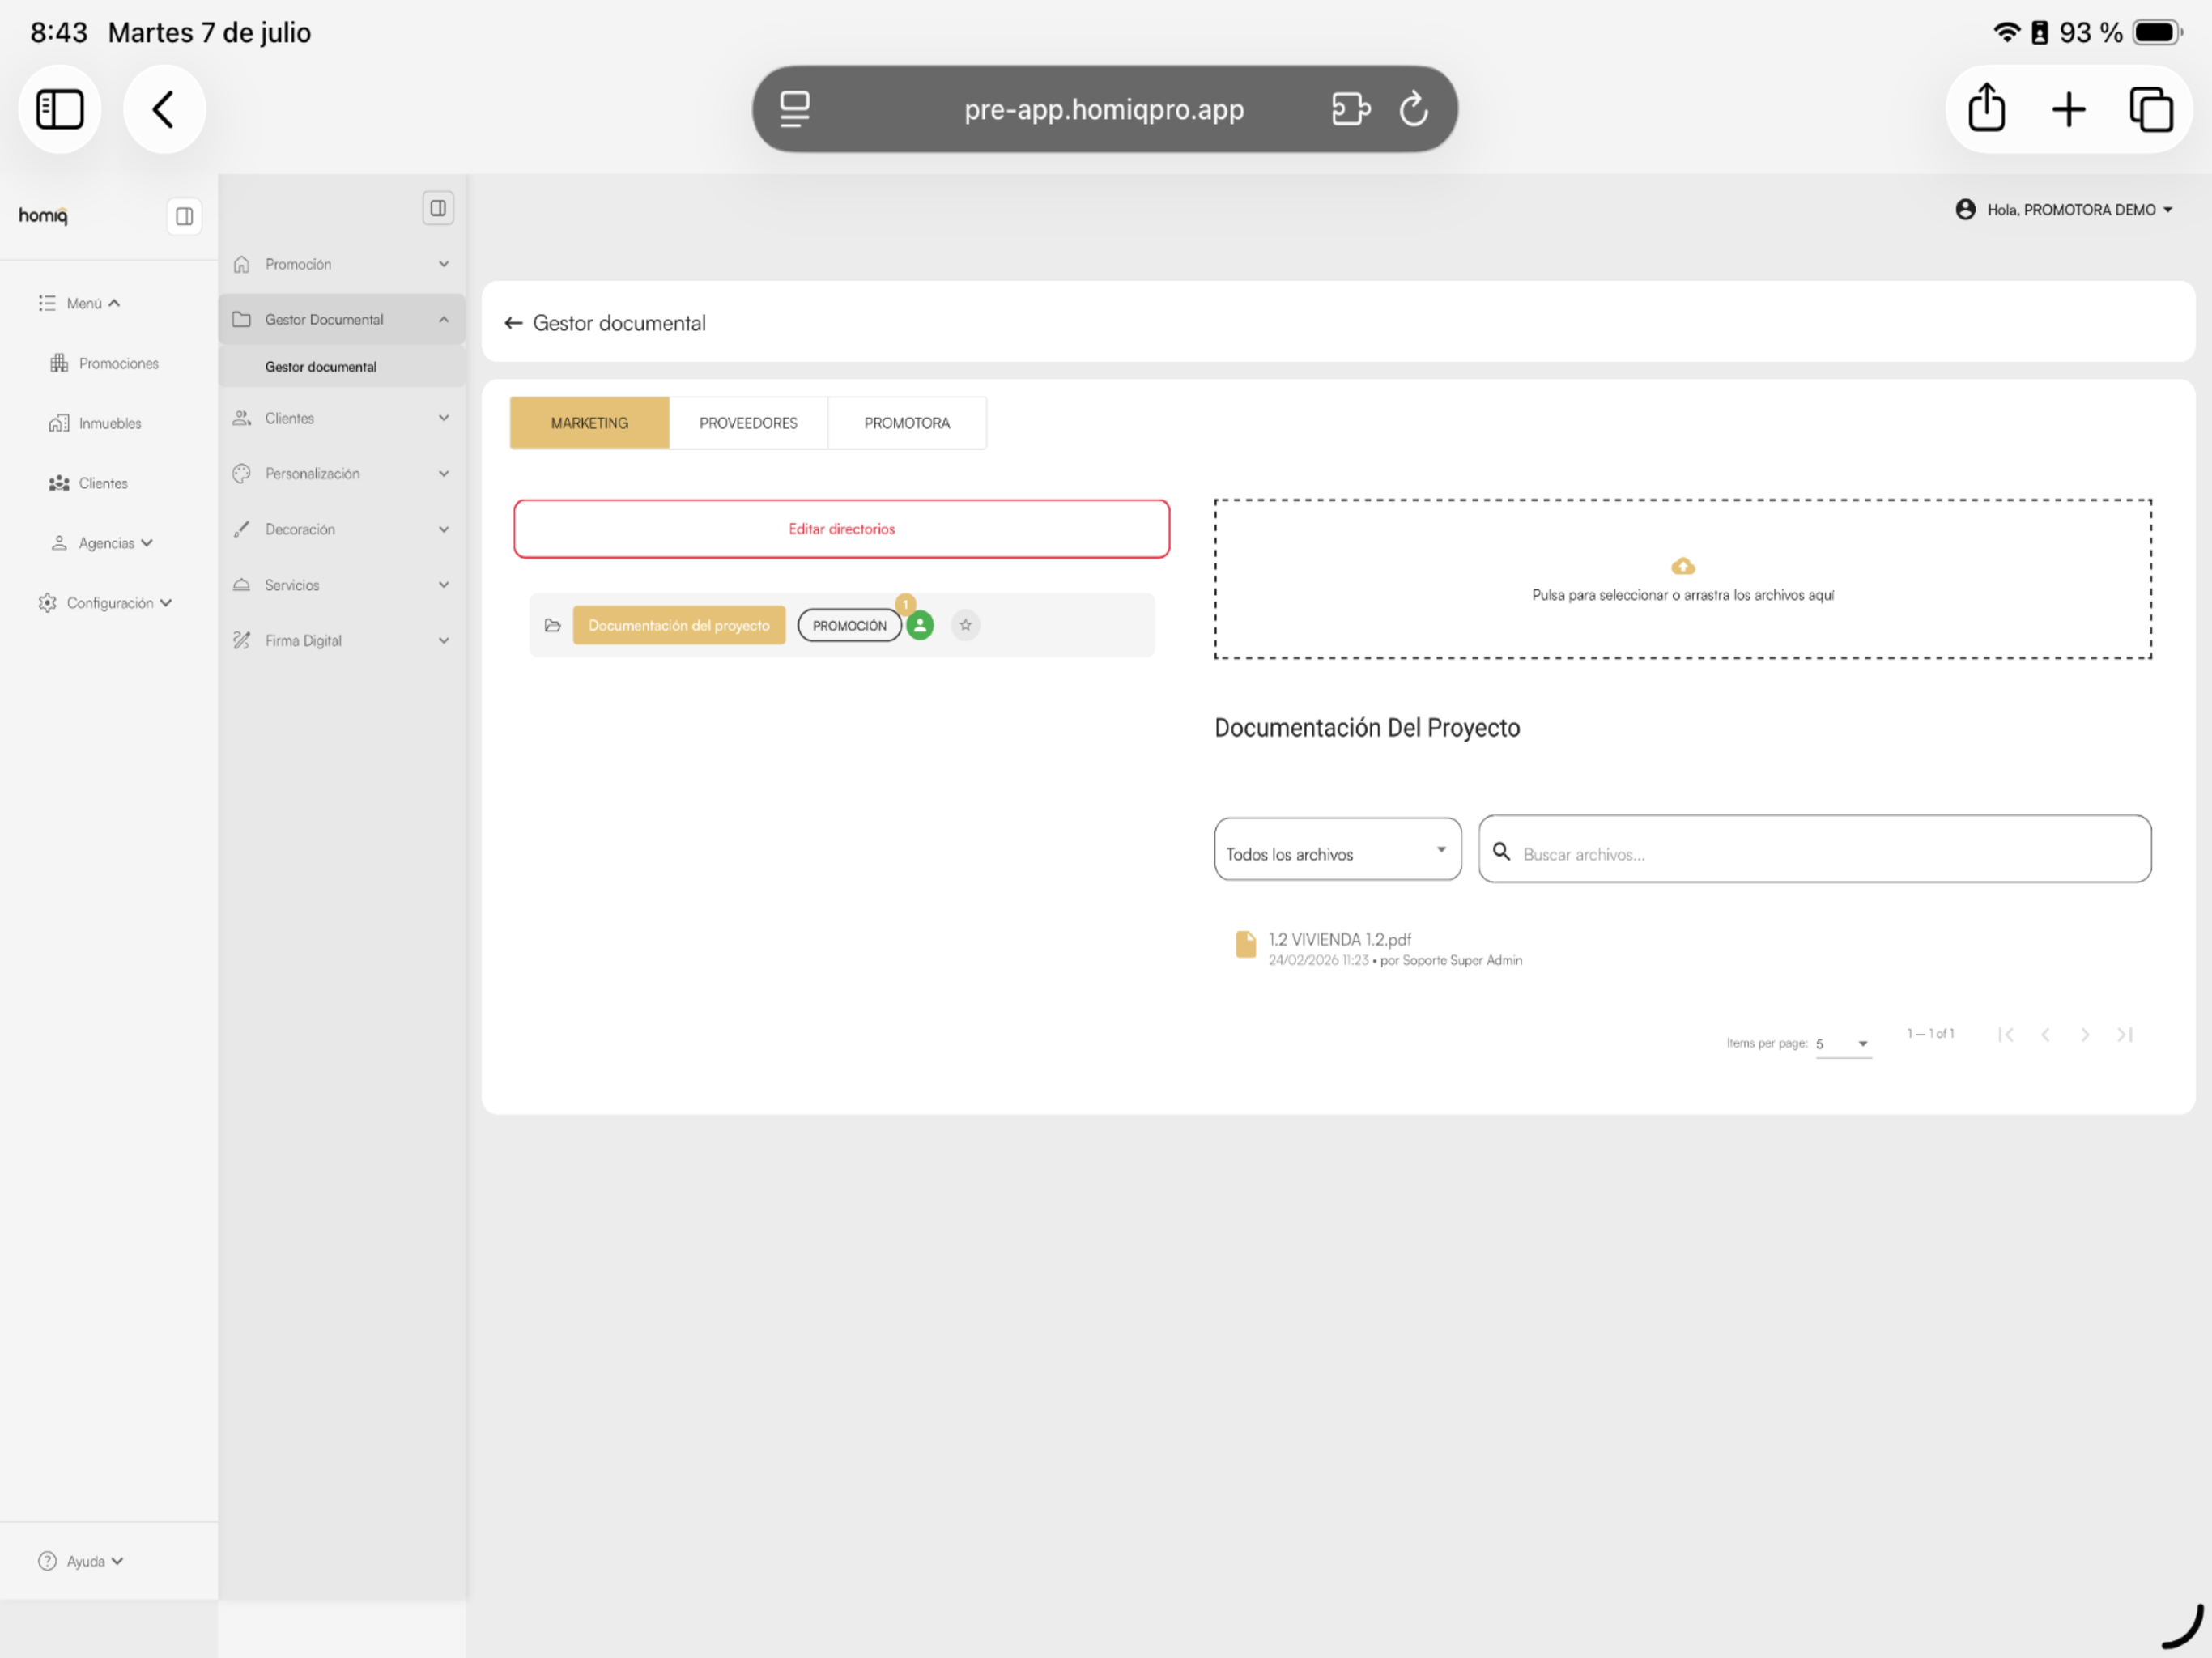The image size is (2212, 1658).
Task: Open Safari sidebar panel button
Action: tap(60, 109)
